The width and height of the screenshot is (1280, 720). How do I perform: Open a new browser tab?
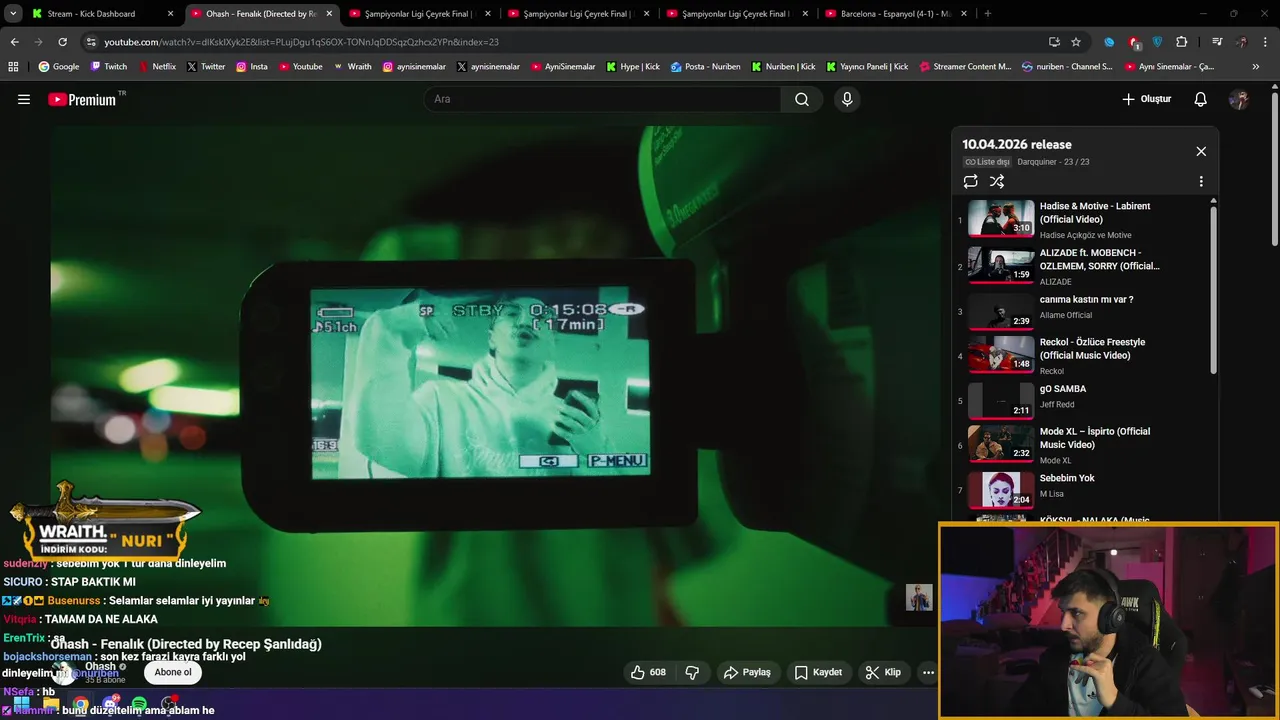(x=987, y=14)
